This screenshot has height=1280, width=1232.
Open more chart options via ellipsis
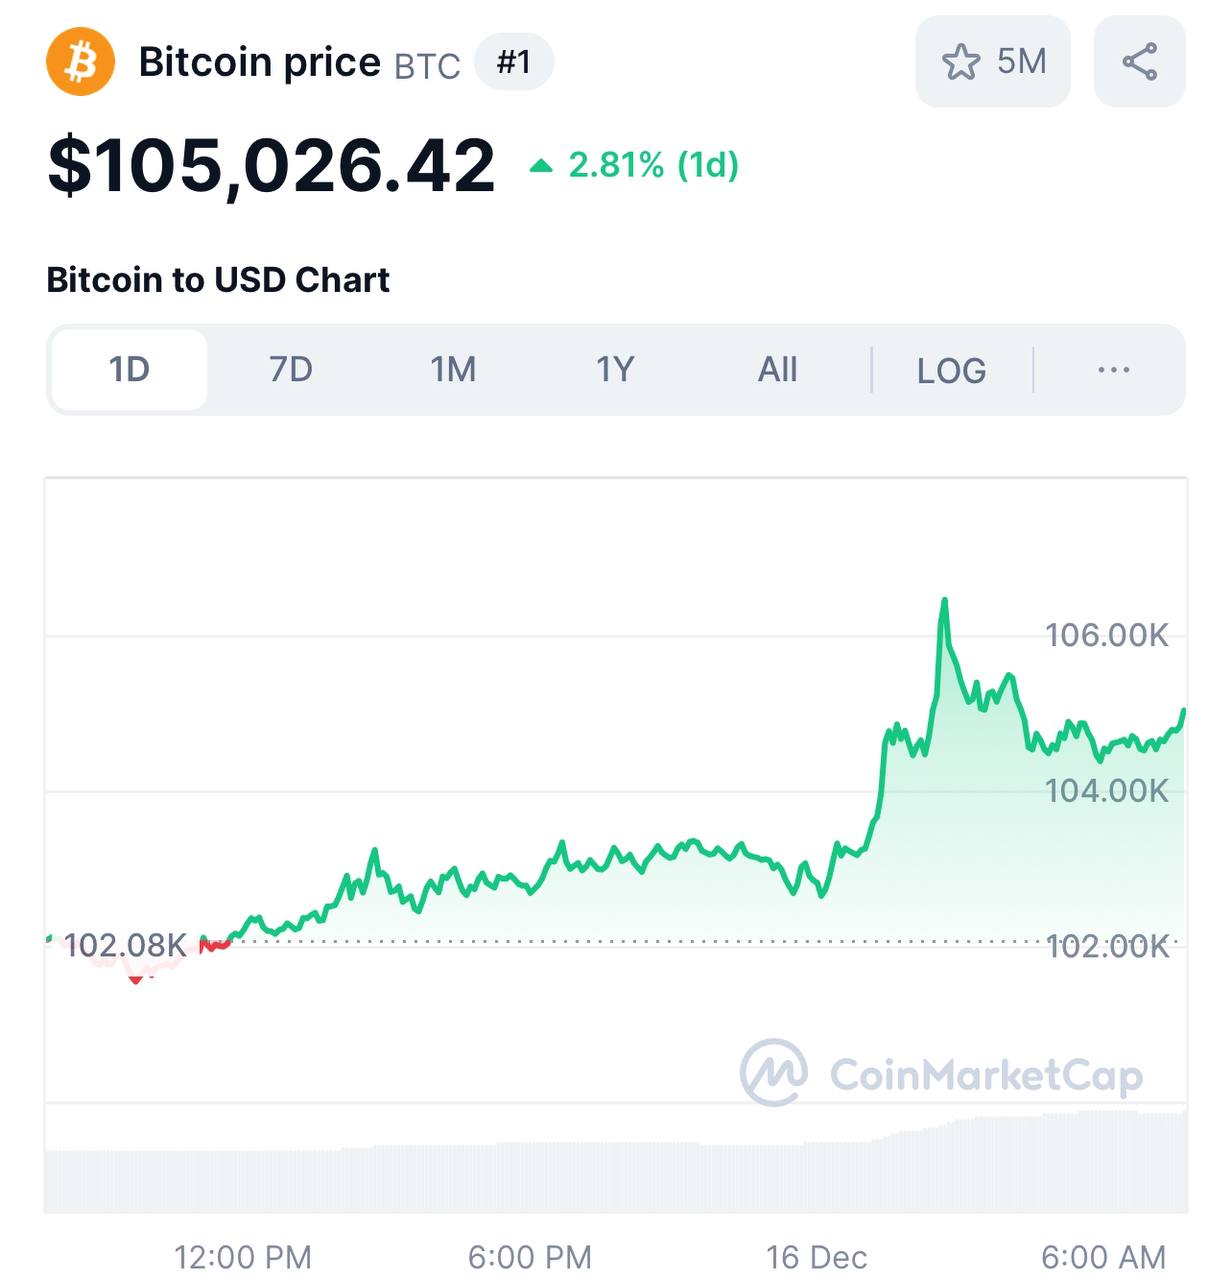[x=1113, y=370]
